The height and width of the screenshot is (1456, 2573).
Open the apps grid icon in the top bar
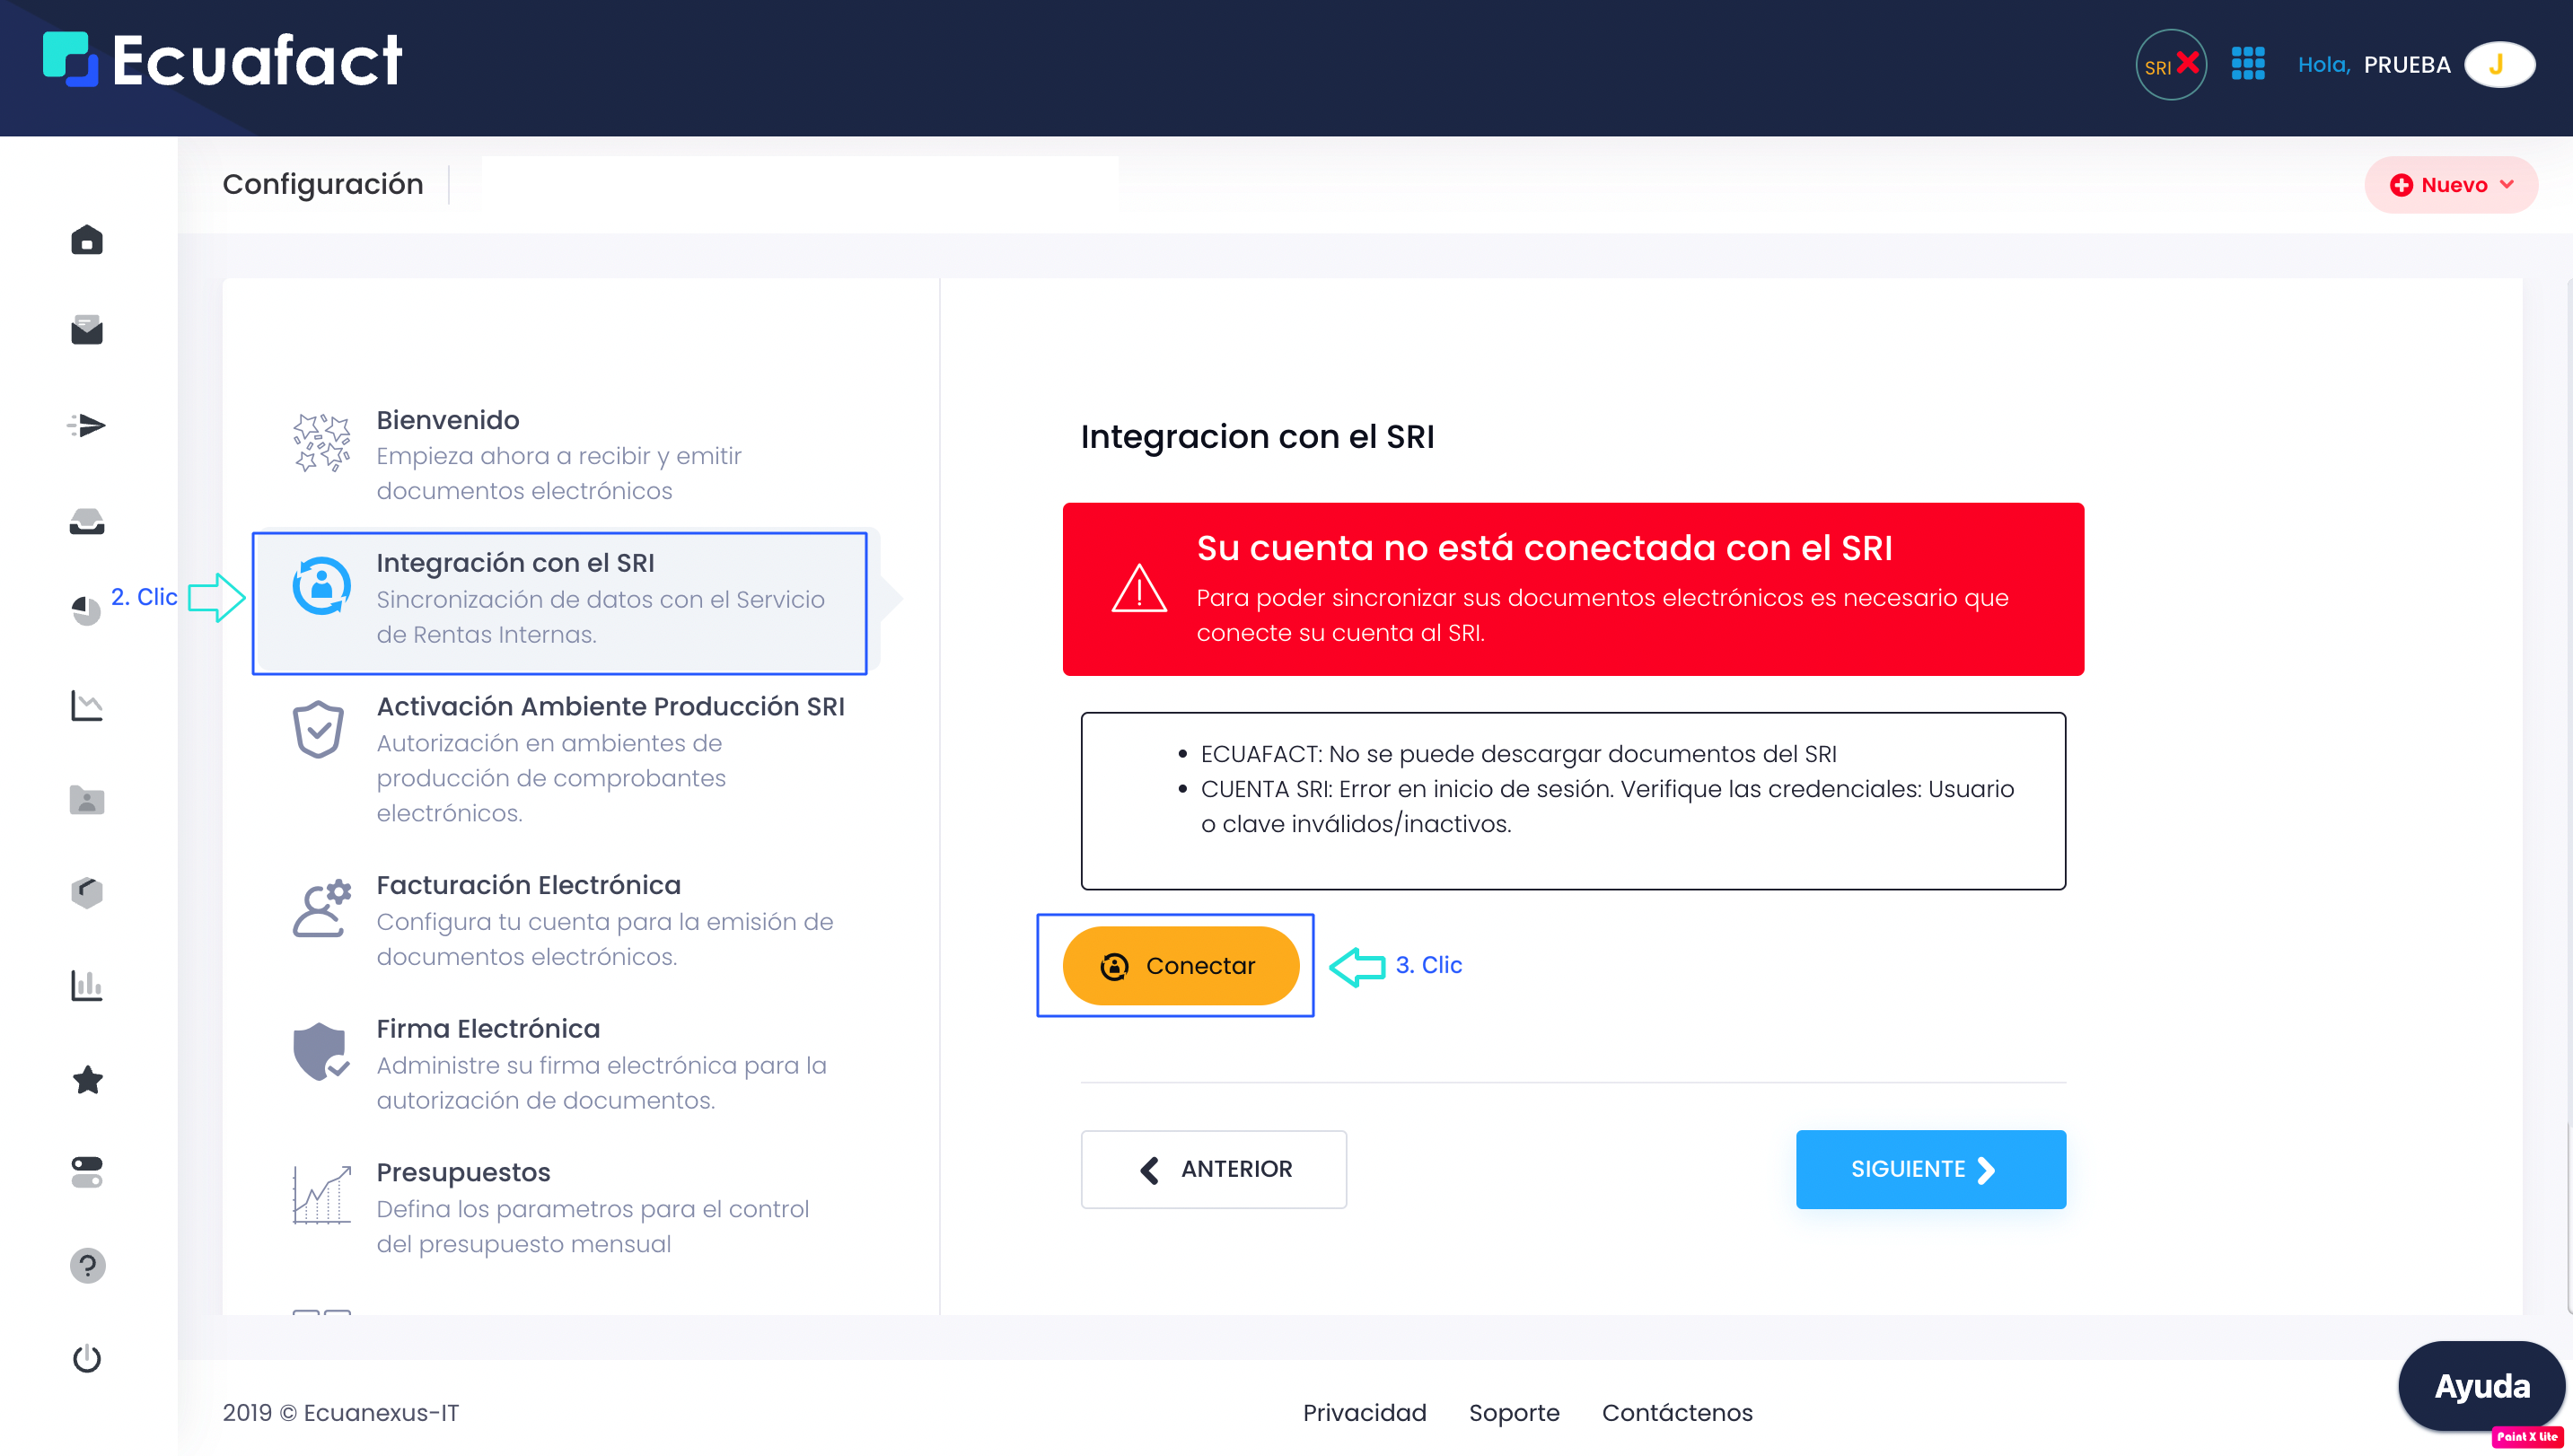(2249, 63)
